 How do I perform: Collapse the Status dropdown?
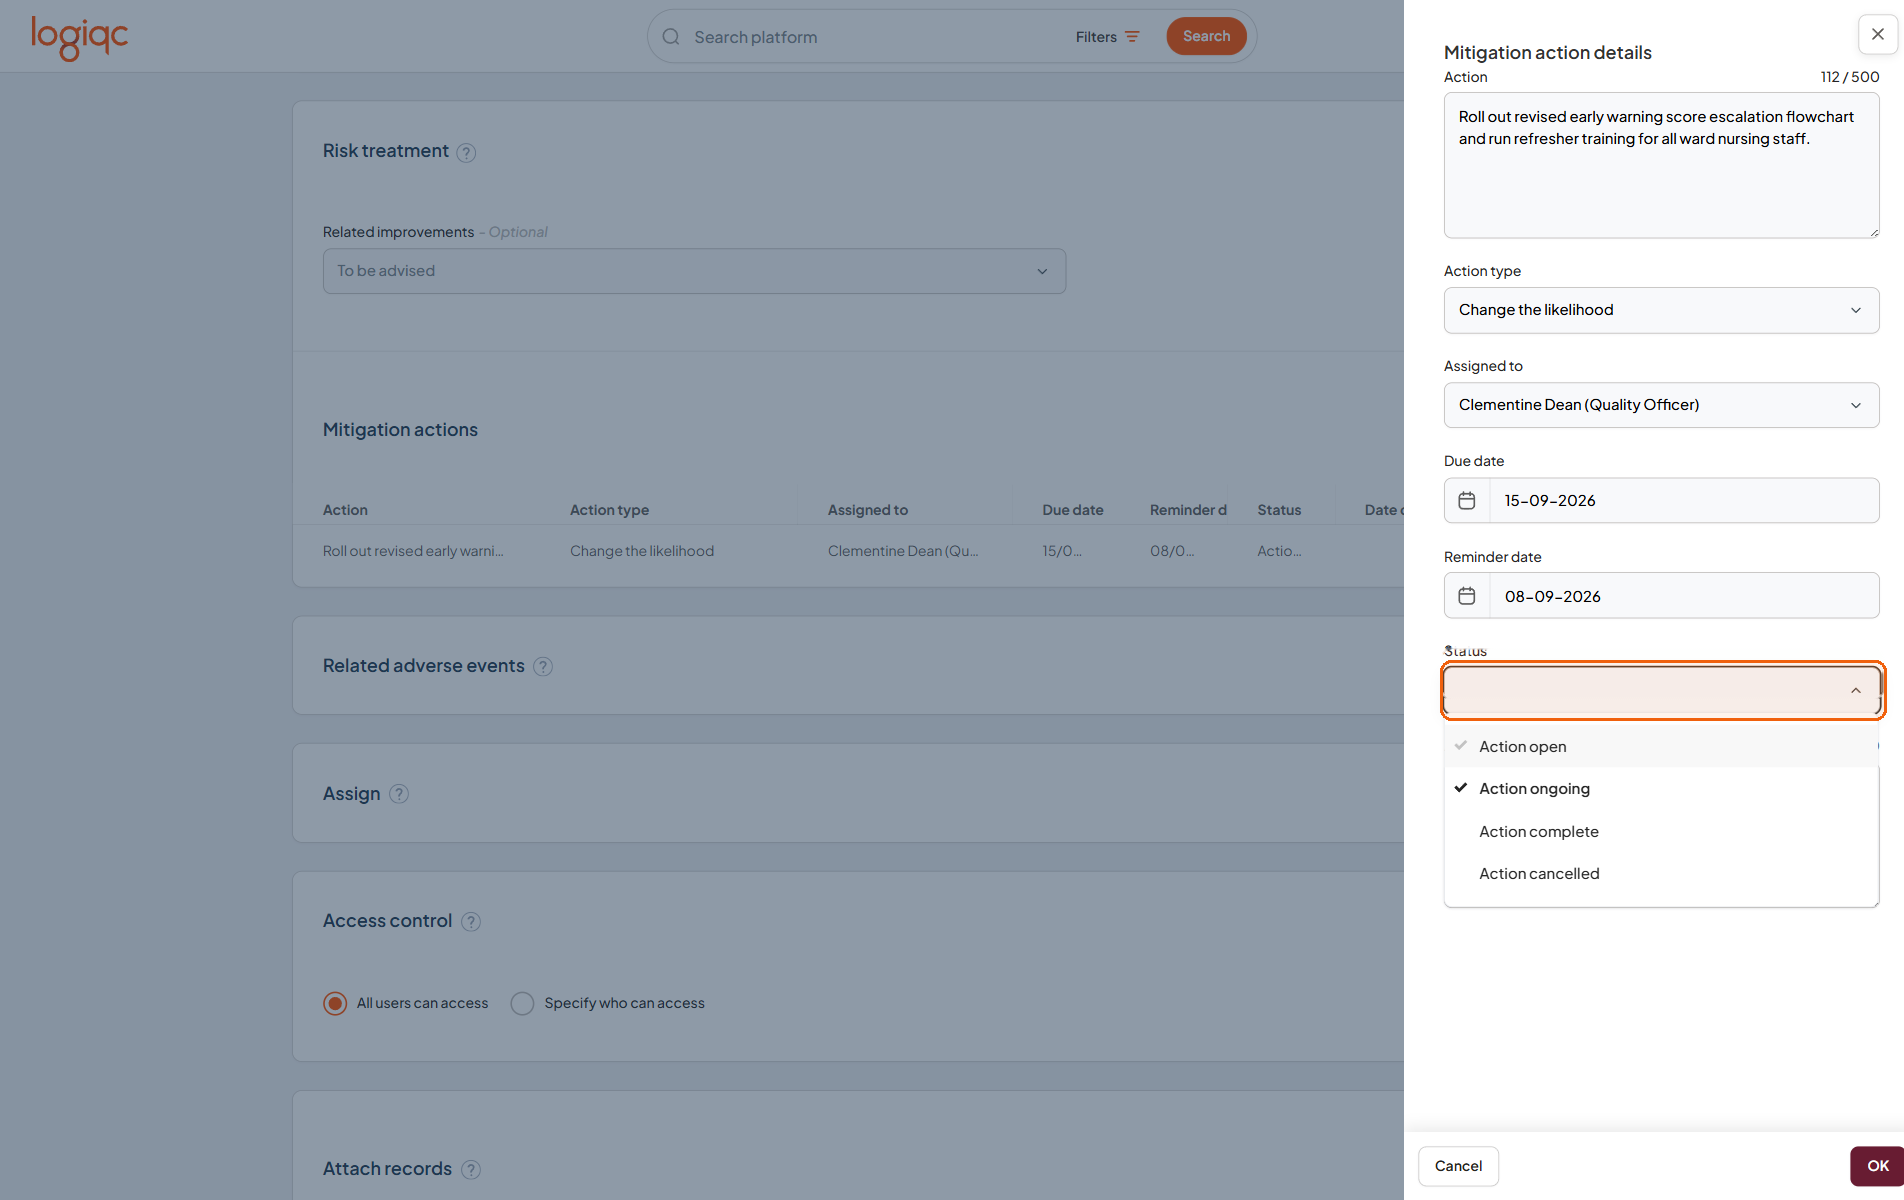click(x=1661, y=690)
